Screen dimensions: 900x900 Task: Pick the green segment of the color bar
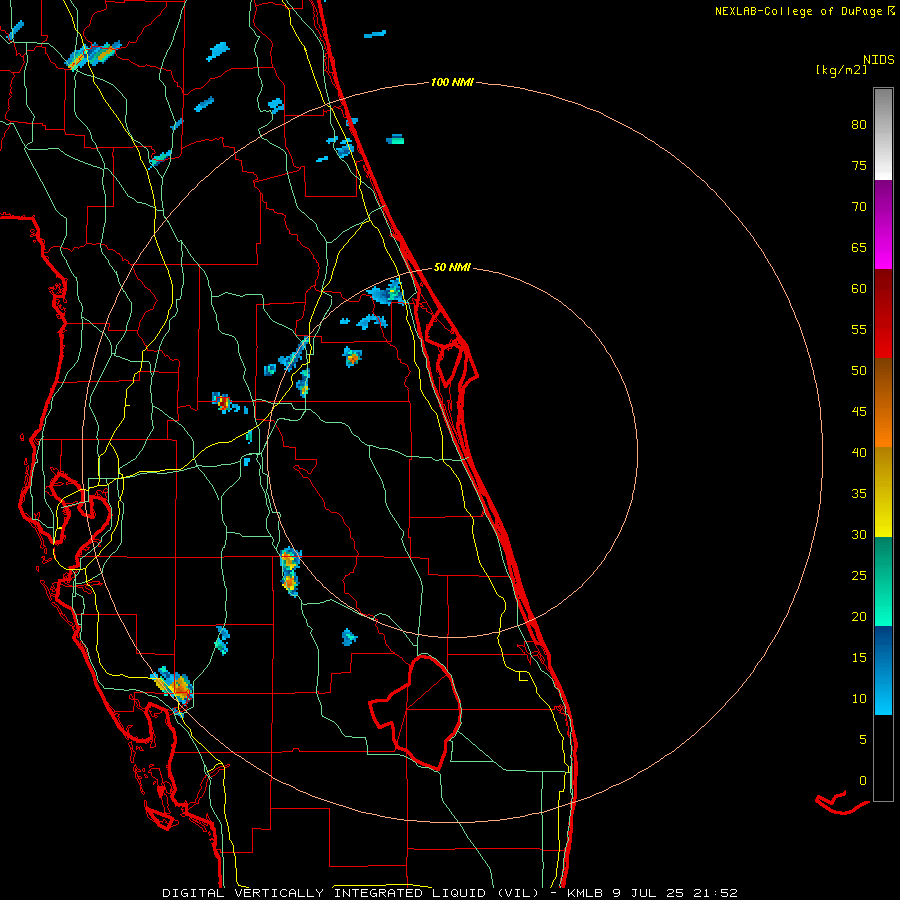click(883, 581)
